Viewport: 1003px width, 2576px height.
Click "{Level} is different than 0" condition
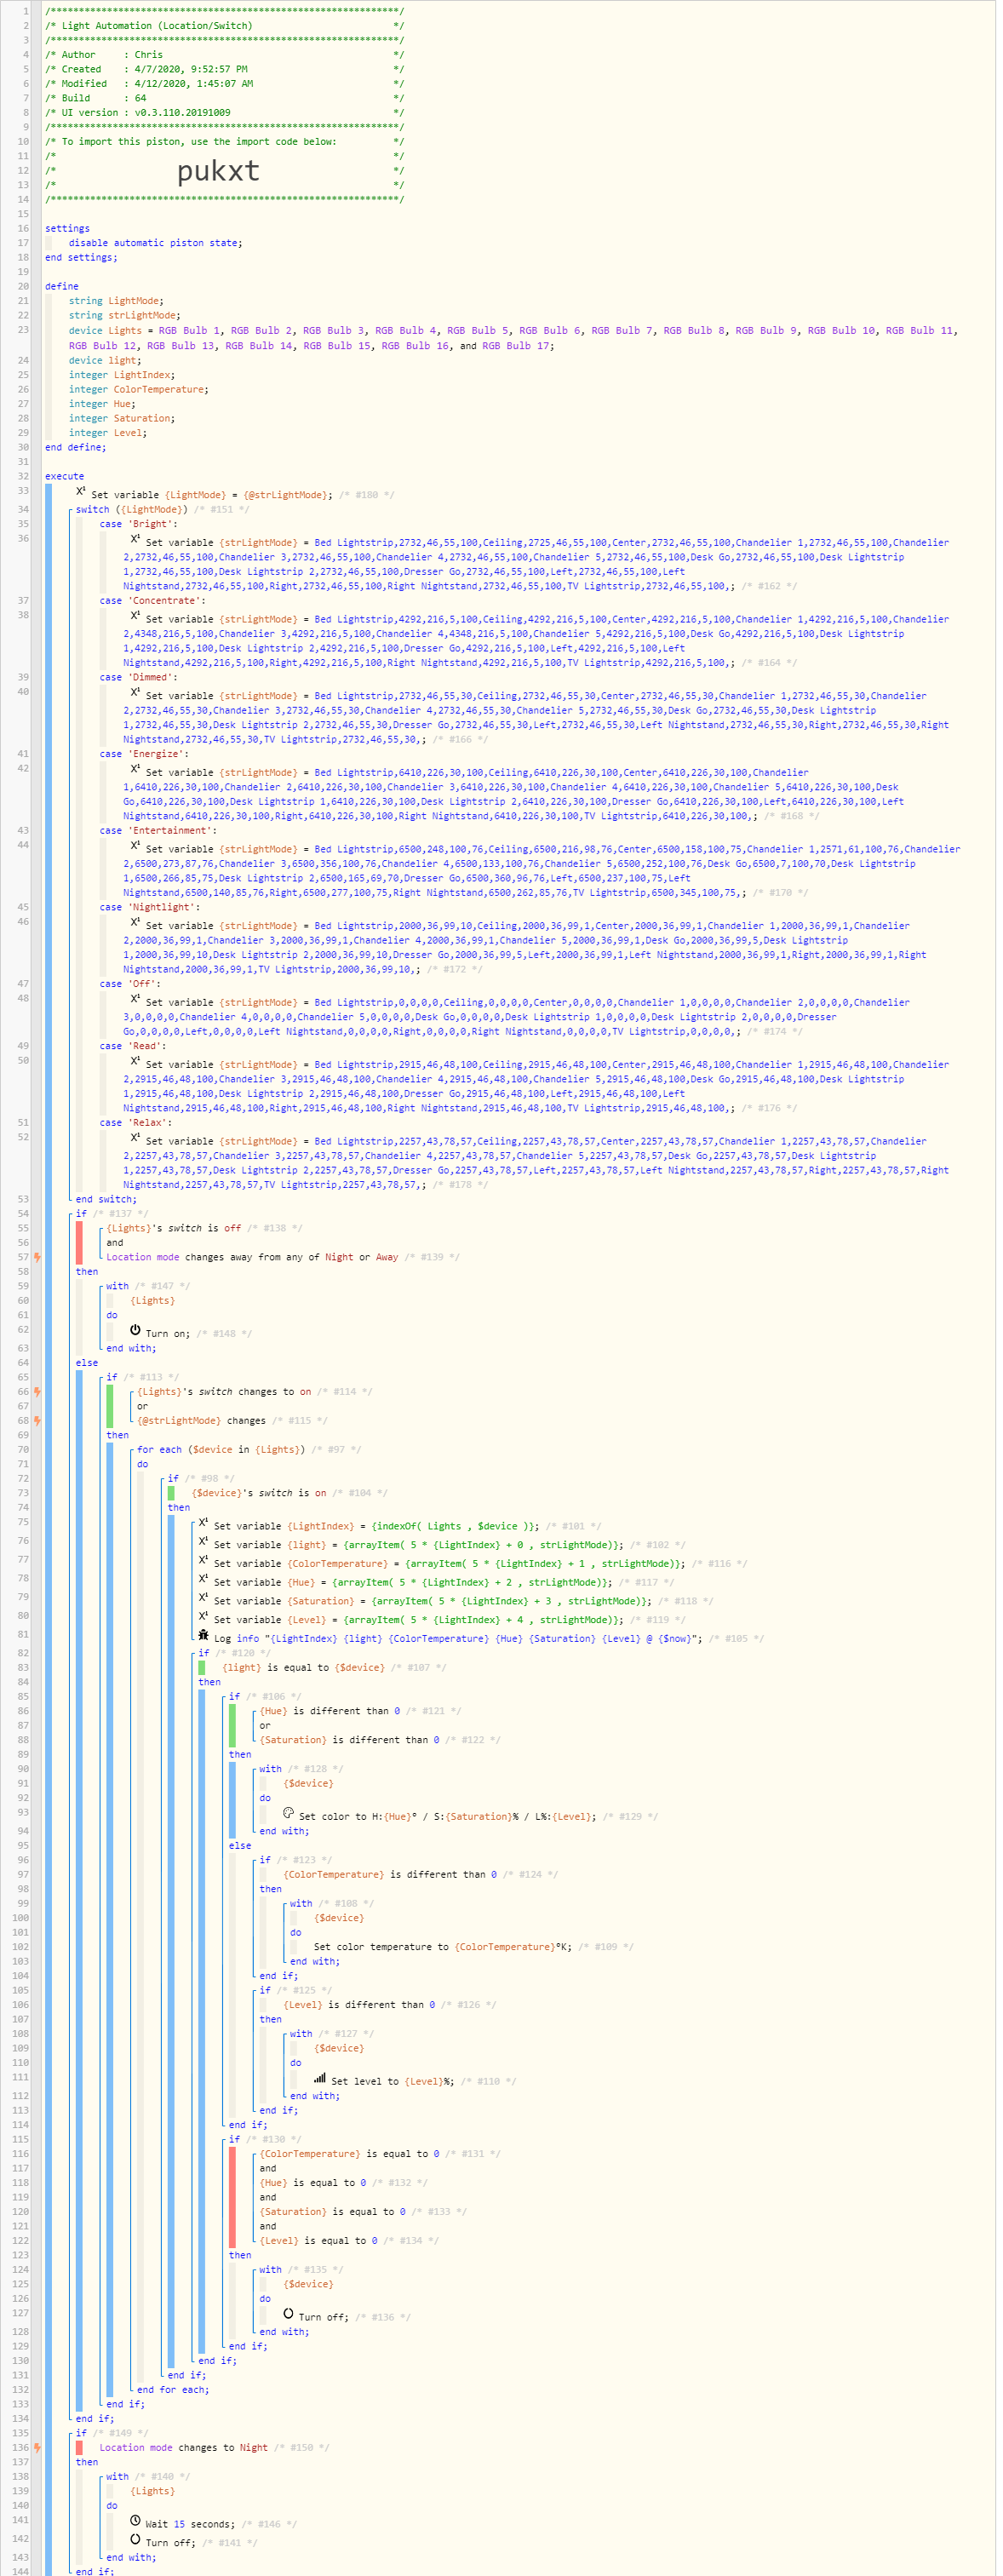click(360, 2004)
